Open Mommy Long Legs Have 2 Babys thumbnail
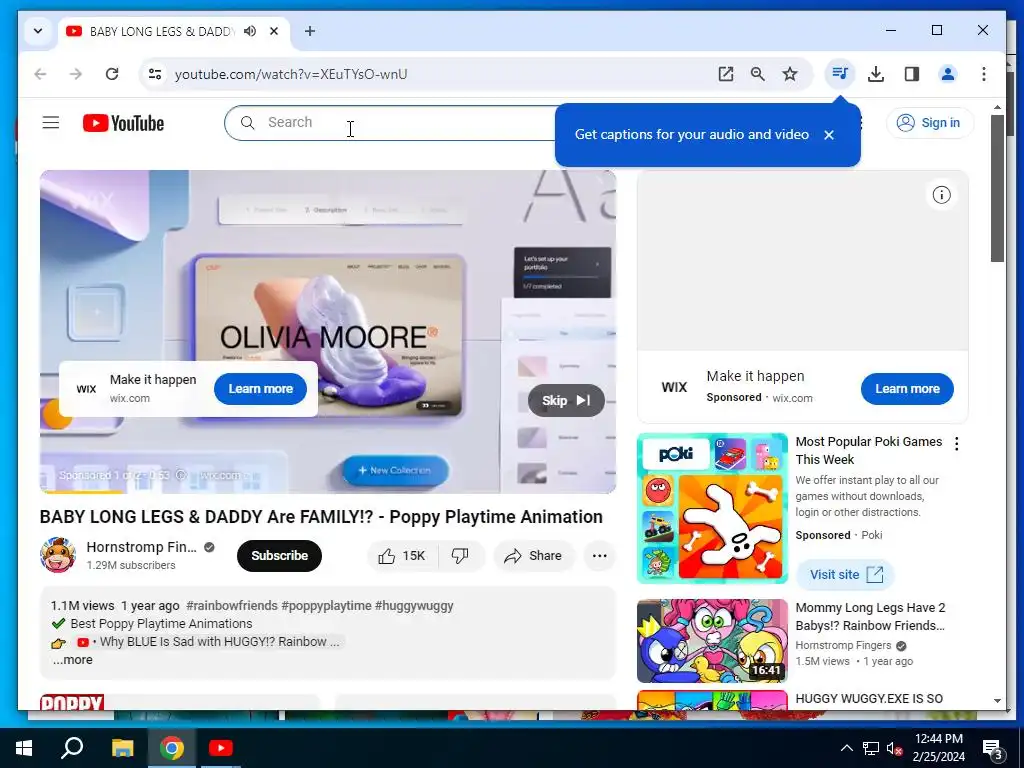This screenshot has width=1024, height=768. click(x=712, y=641)
